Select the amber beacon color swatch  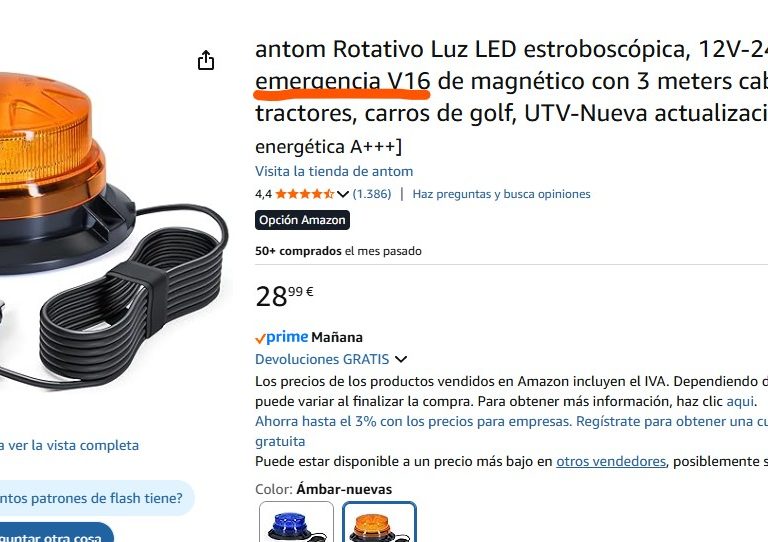(379, 522)
